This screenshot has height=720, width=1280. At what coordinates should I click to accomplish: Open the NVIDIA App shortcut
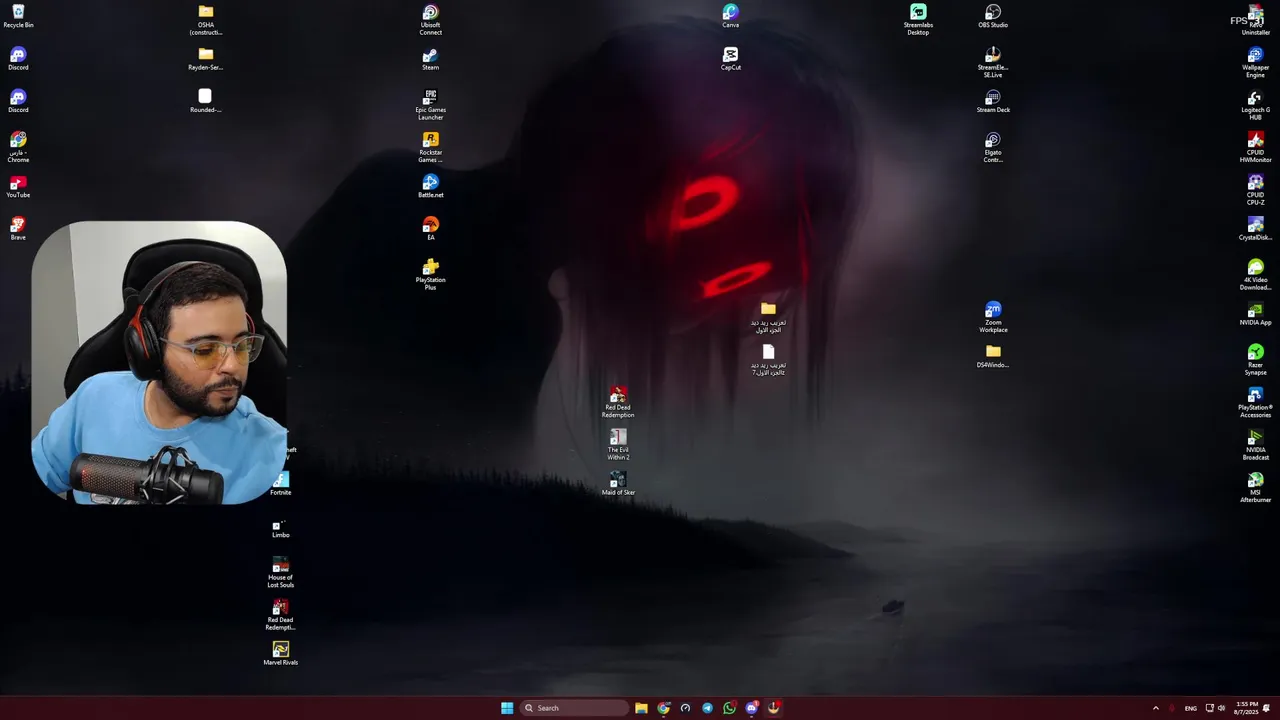[x=1255, y=314]
